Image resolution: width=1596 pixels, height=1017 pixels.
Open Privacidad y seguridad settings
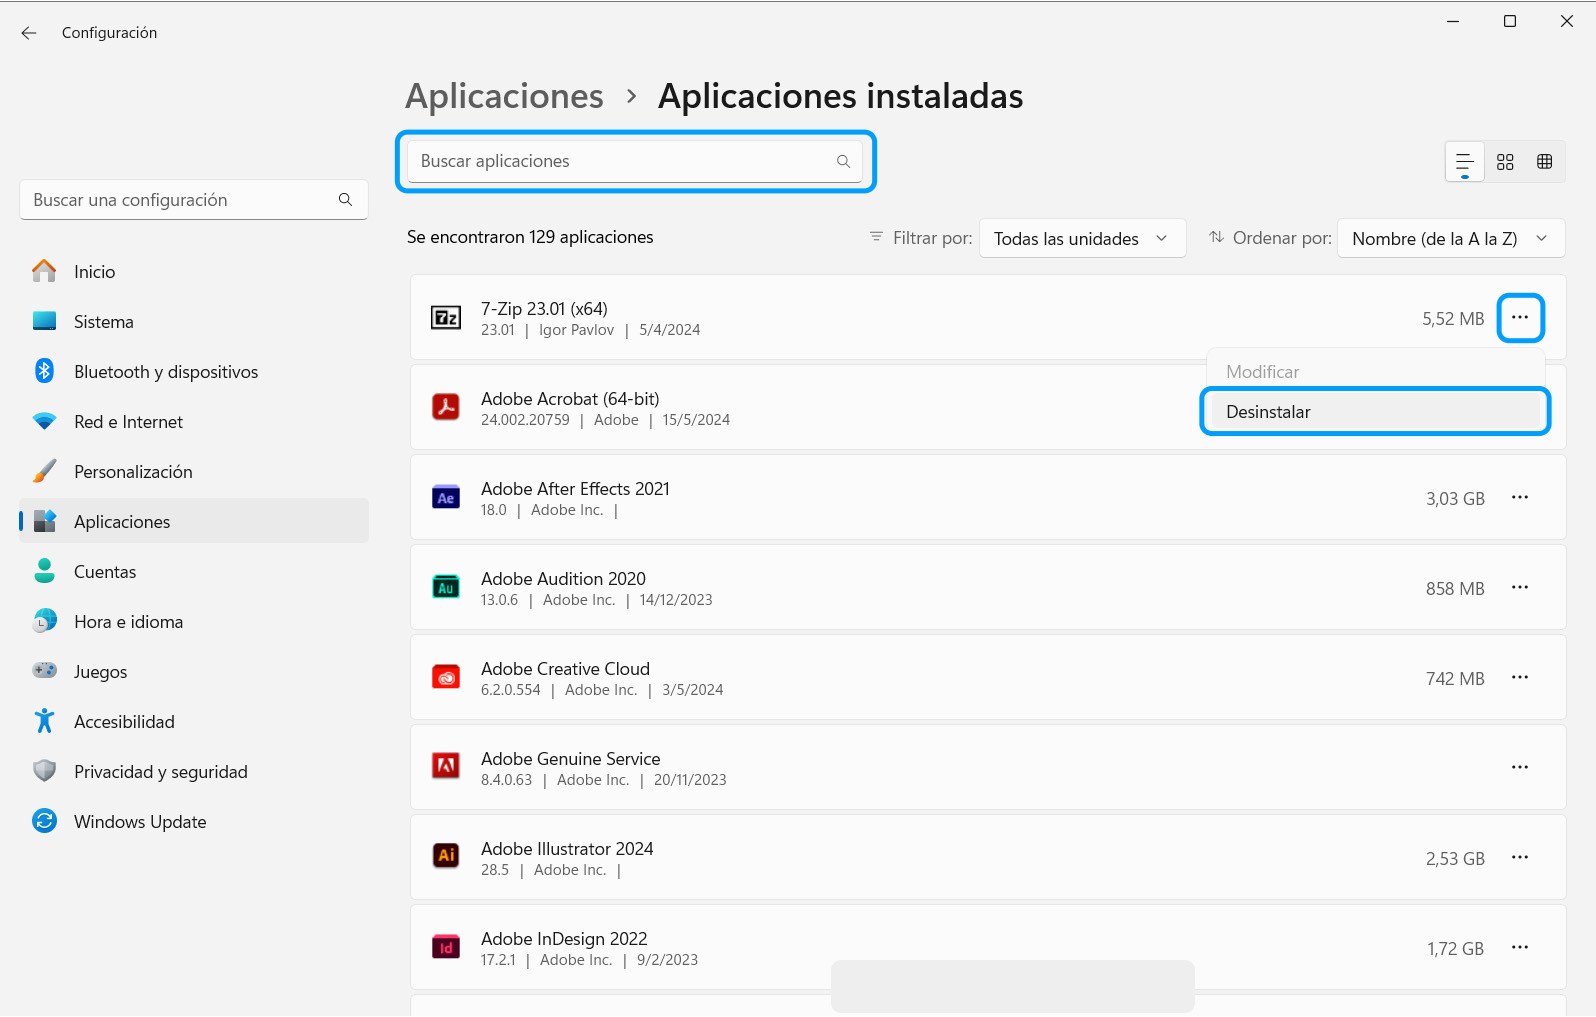(x=194, y=772)
